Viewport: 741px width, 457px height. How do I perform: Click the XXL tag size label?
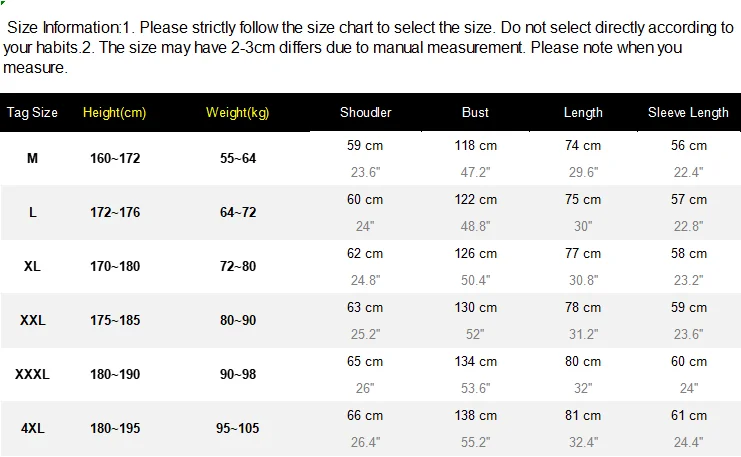[33, 321]
